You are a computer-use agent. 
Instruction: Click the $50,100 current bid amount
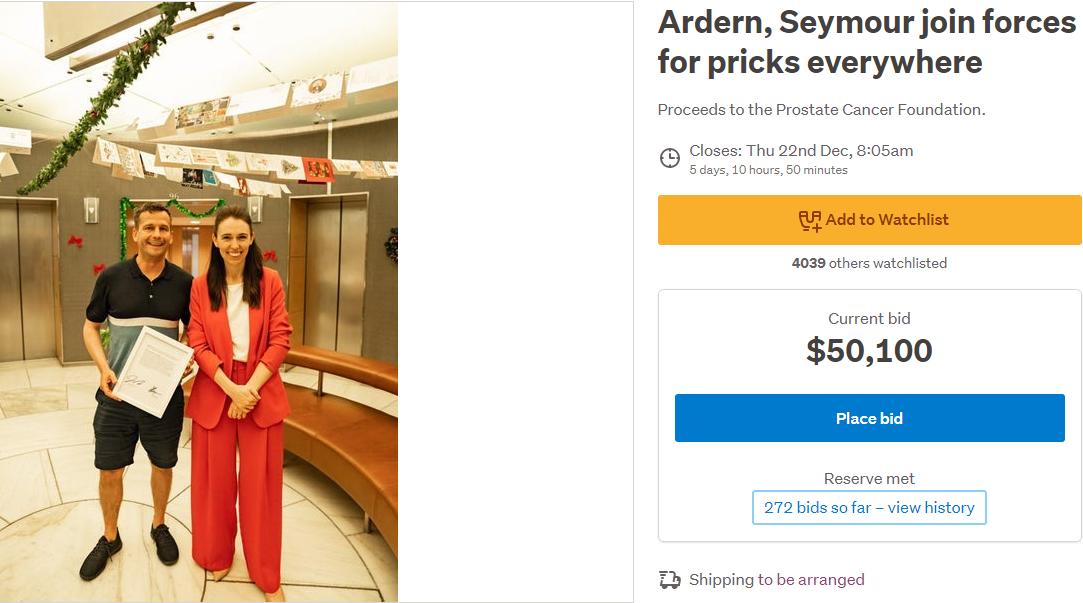point(869,351)
